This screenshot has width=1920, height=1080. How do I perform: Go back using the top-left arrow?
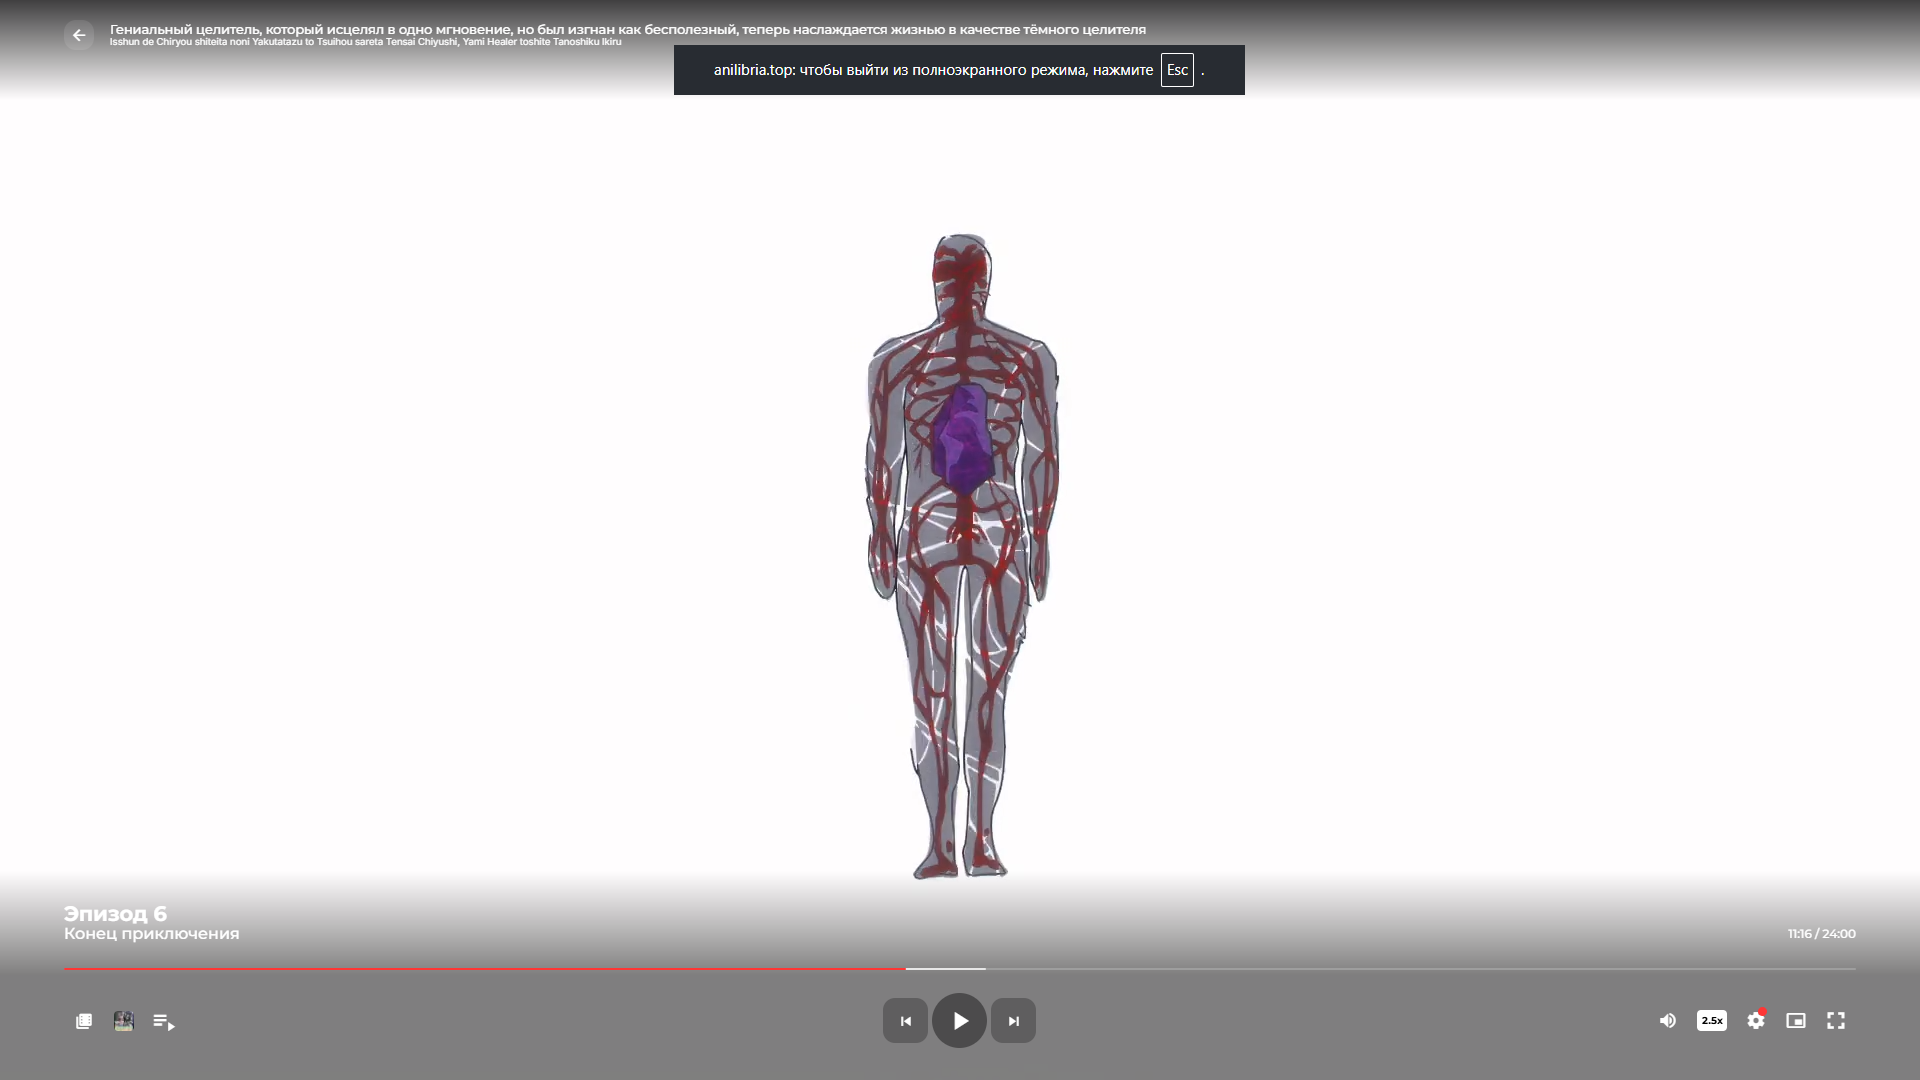79,35
